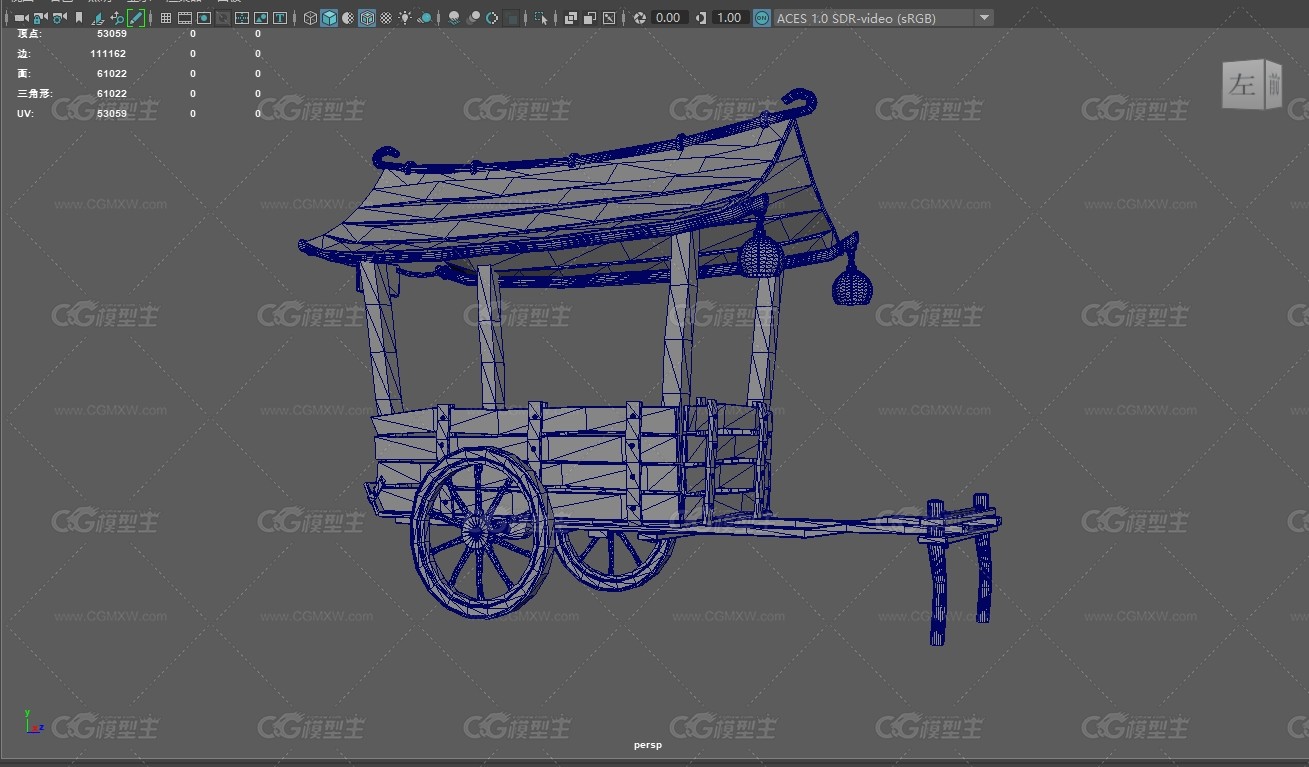The image size is (1309, 767).
Task: Toggle viewport Shadows icon
Action: 425,18
